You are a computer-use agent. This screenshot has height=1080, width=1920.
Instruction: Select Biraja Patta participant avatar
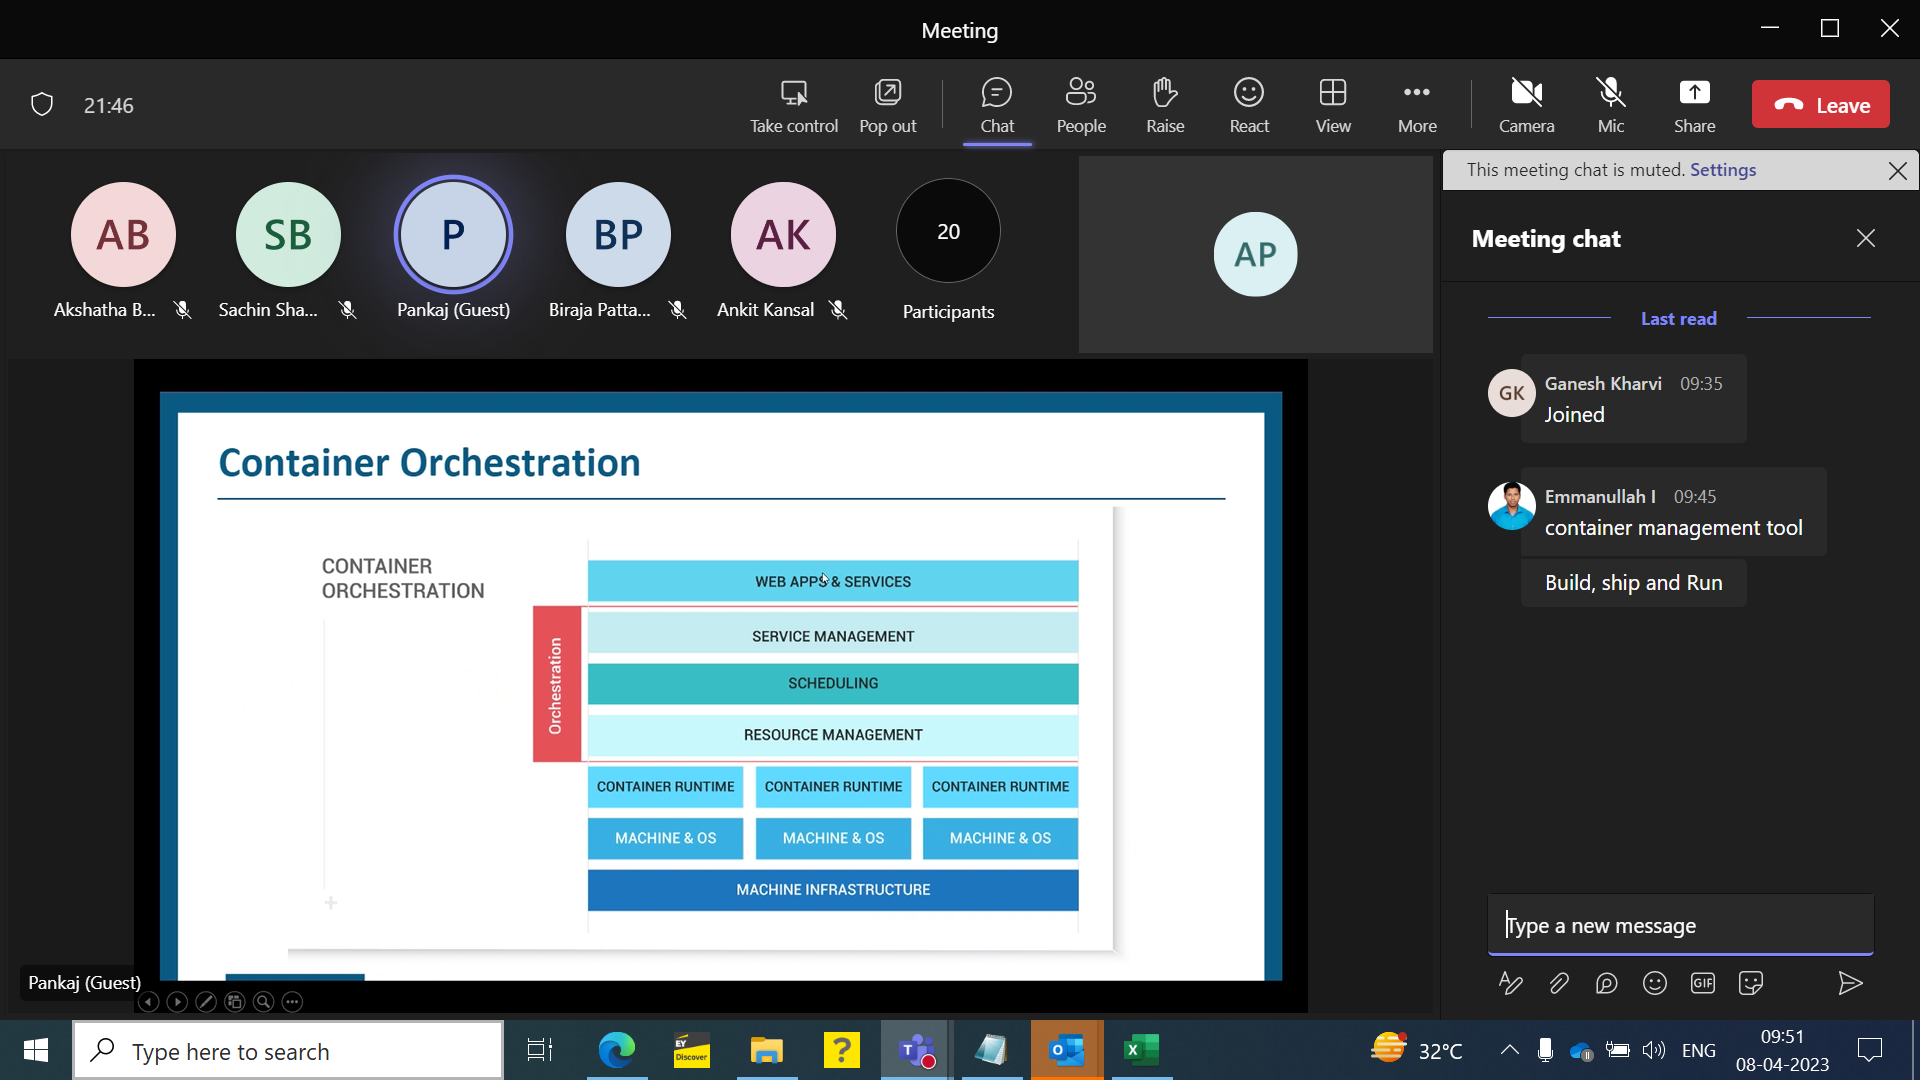click(x=618, y=235)
